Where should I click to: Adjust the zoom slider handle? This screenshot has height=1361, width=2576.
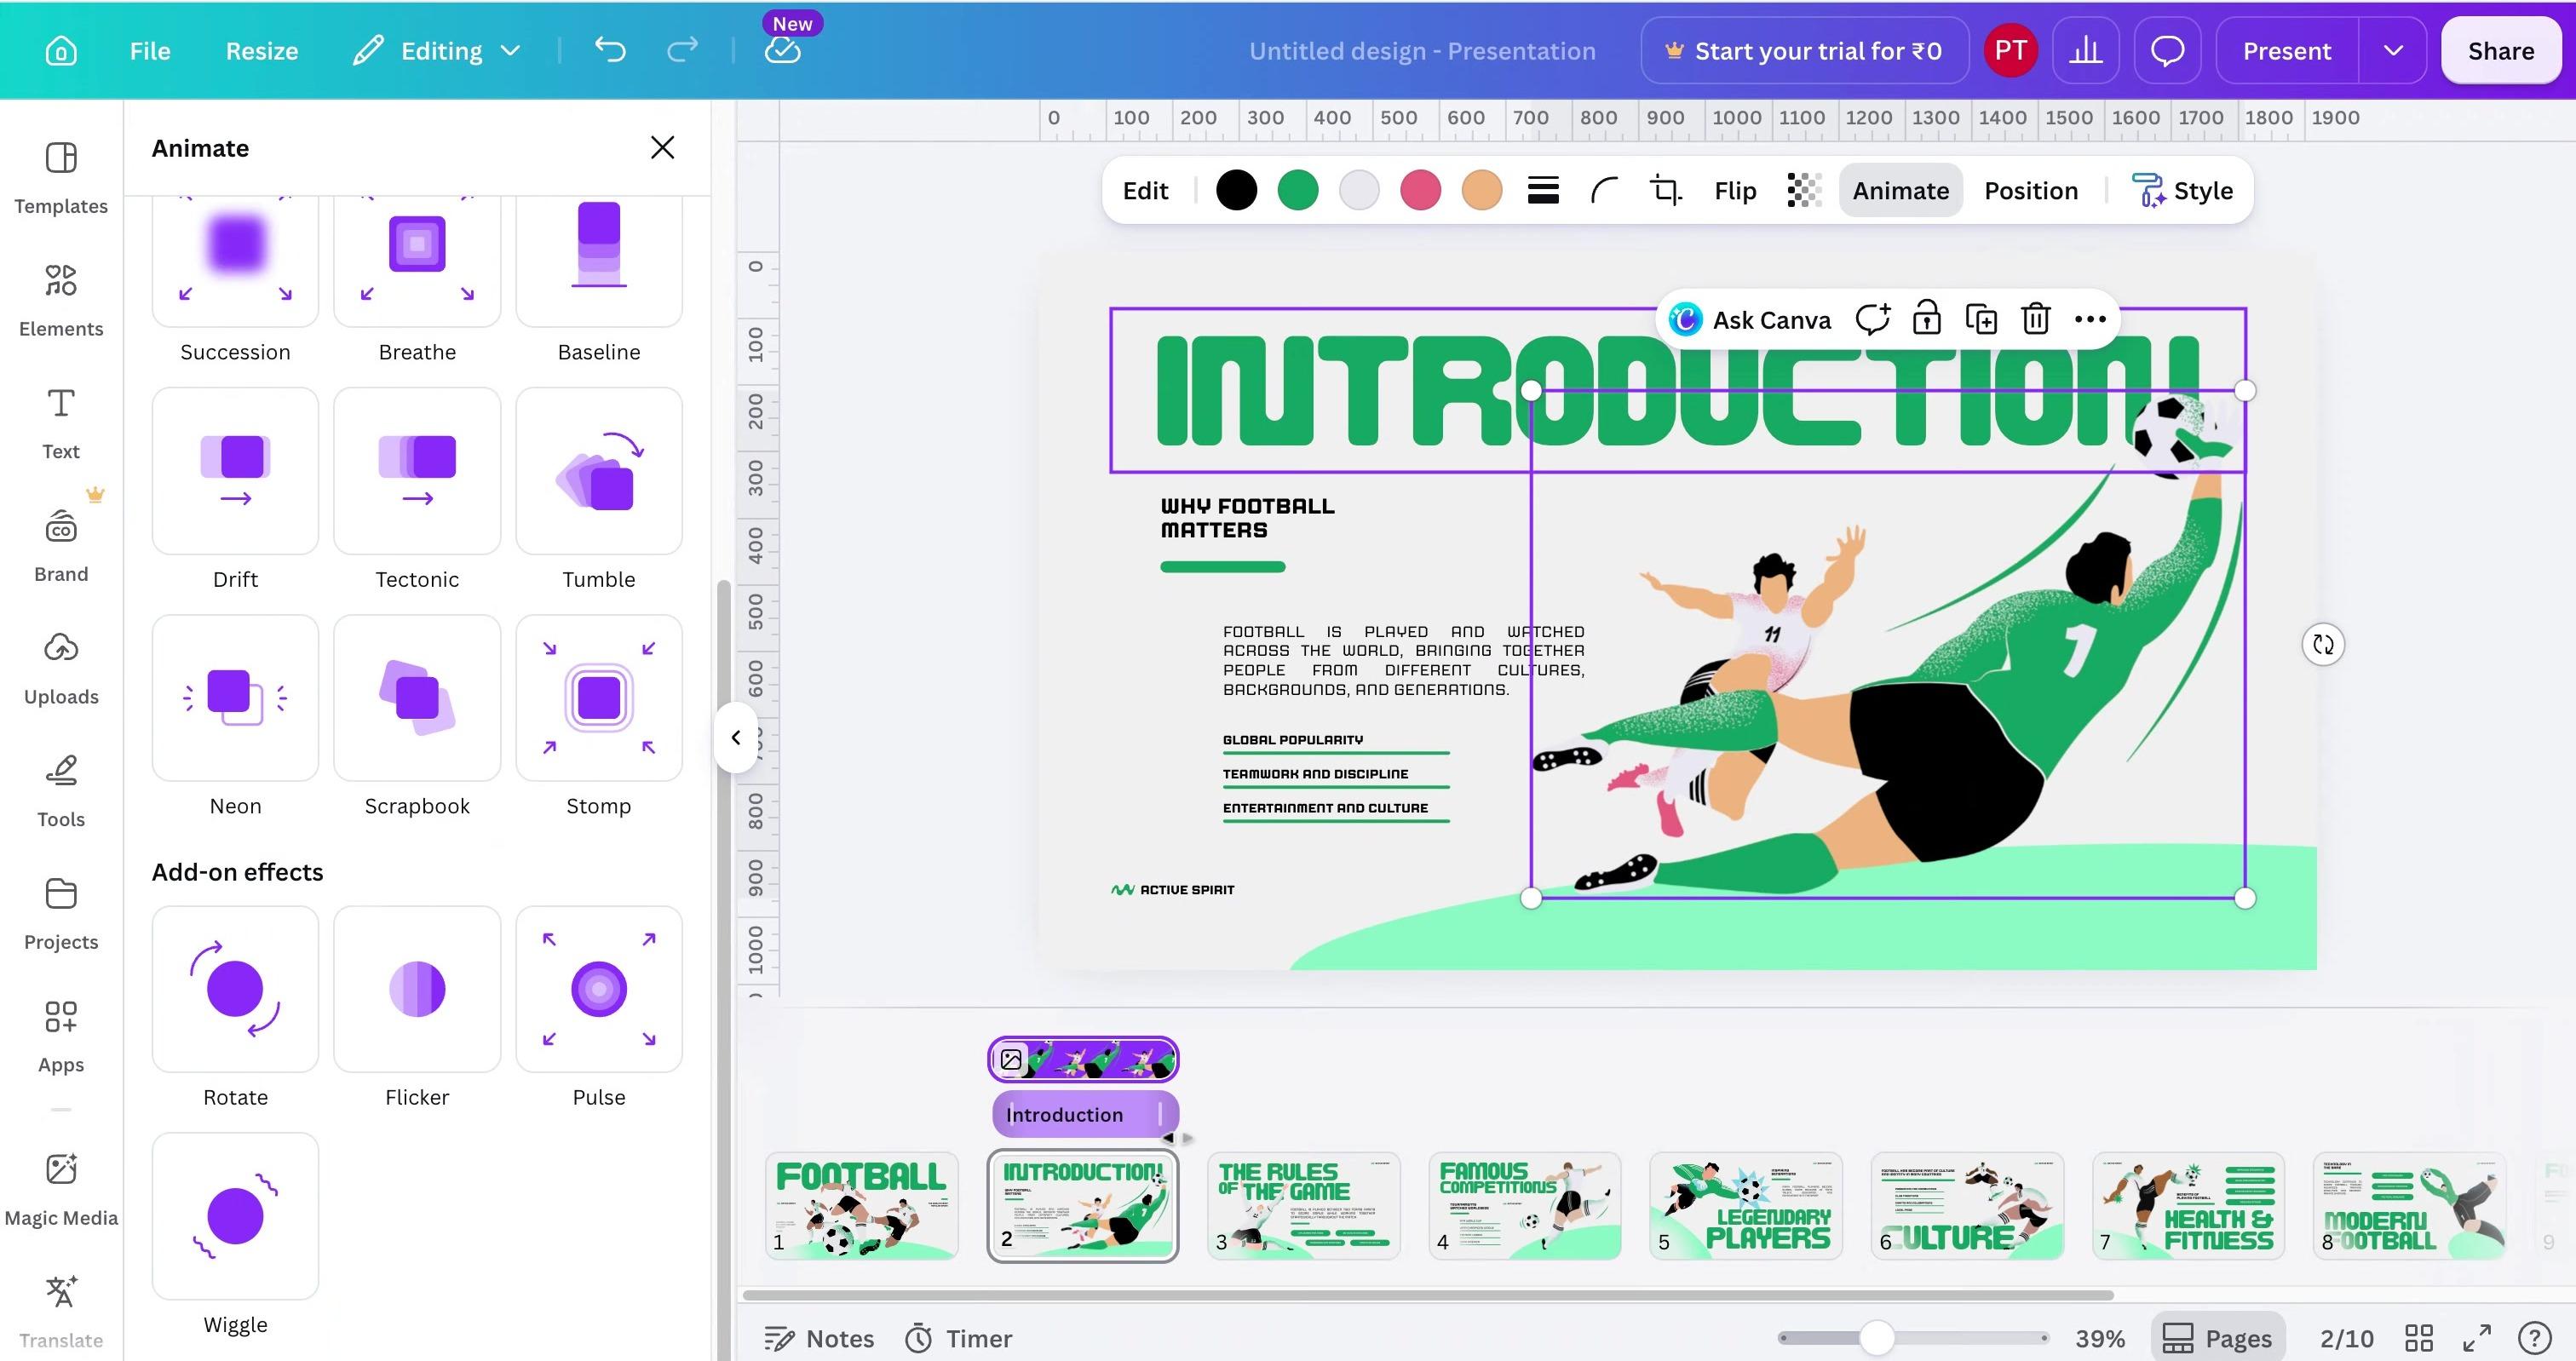(1877, 1337)
